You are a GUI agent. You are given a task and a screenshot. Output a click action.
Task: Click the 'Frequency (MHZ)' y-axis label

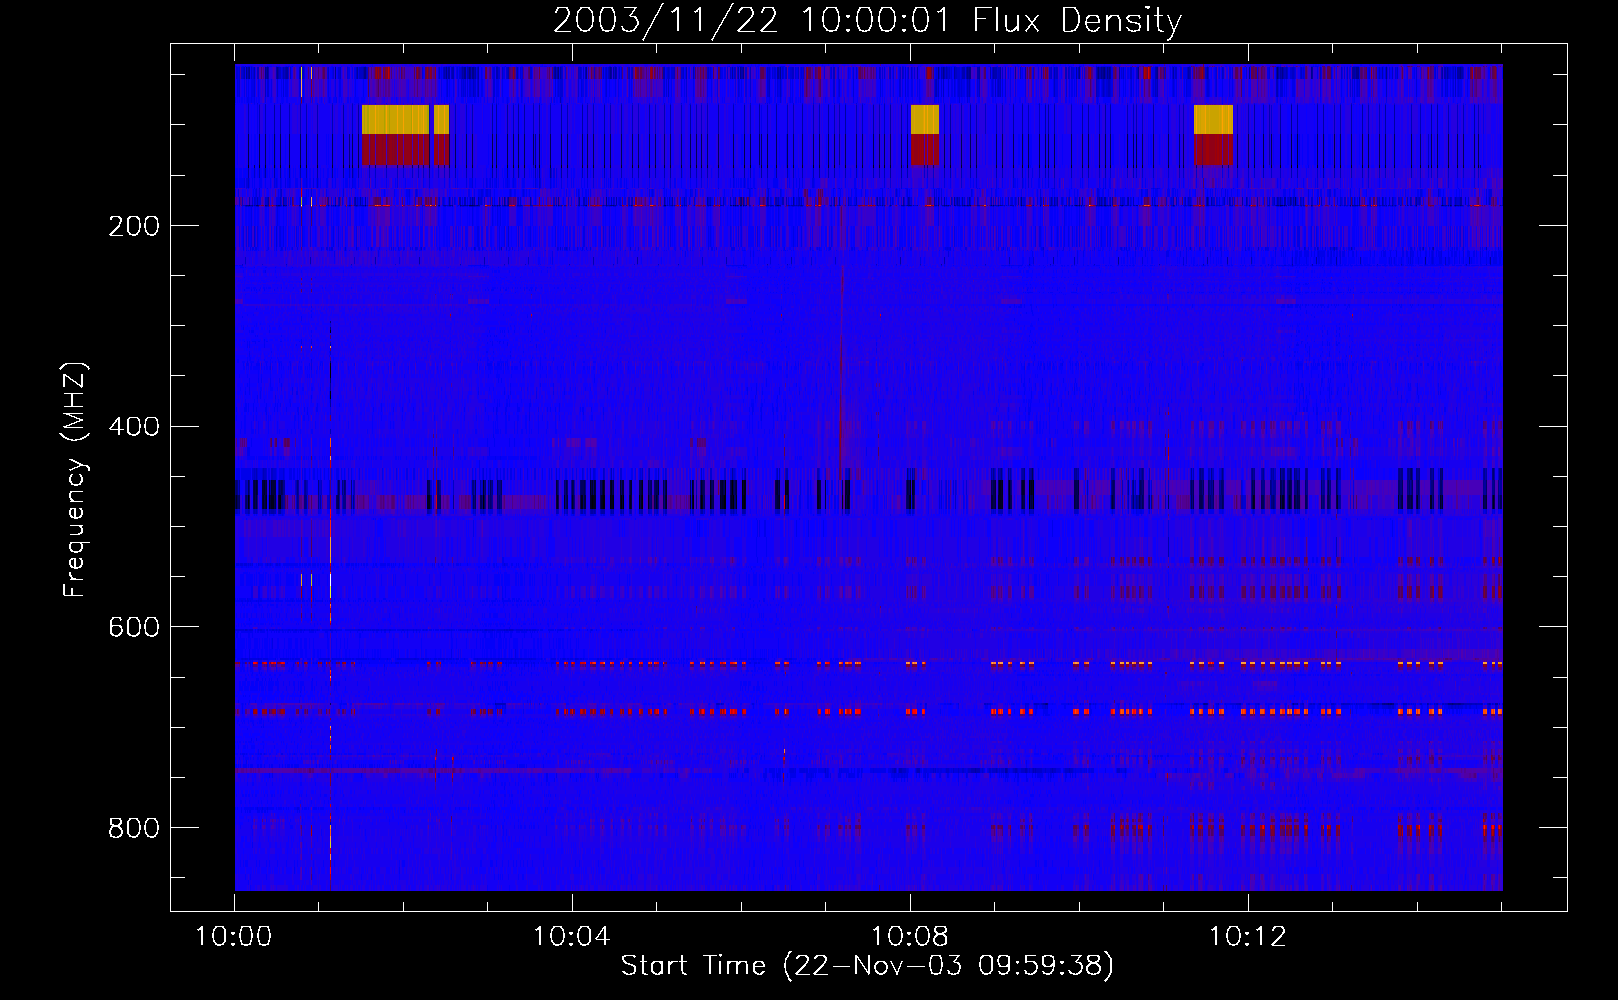pyautogui.click(x=75, y=479)
